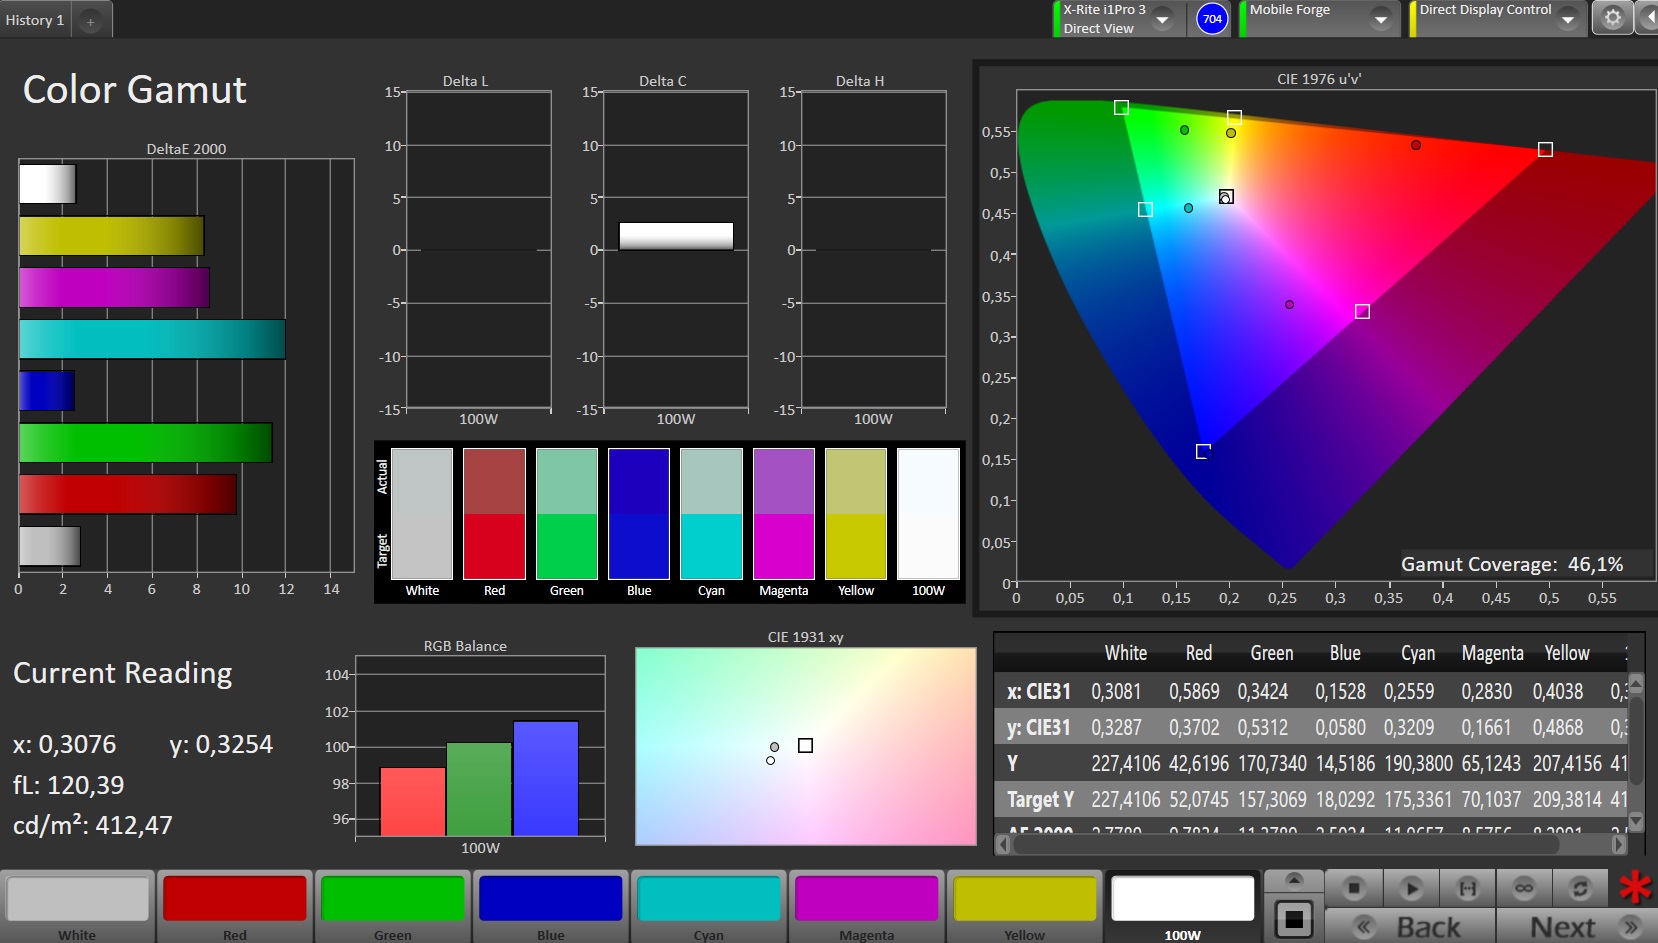The image size is (1658, 943).
Task: Open the Direct Display Control dropdown
Action: point(1567,19)
